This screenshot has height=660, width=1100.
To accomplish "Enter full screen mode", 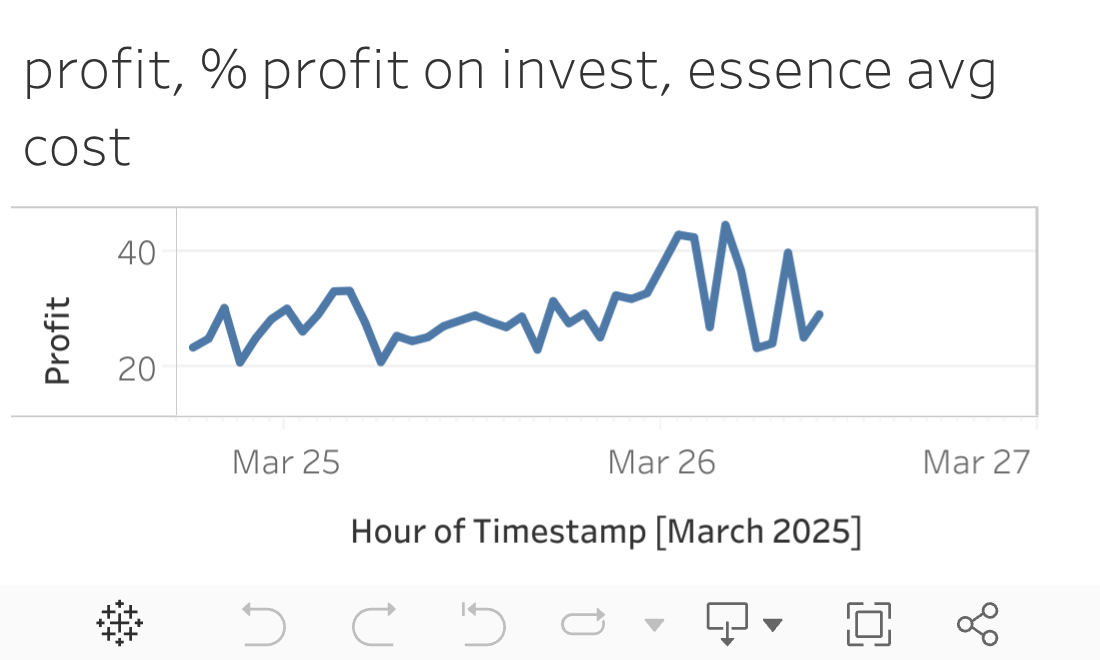I will click(869, 624).
